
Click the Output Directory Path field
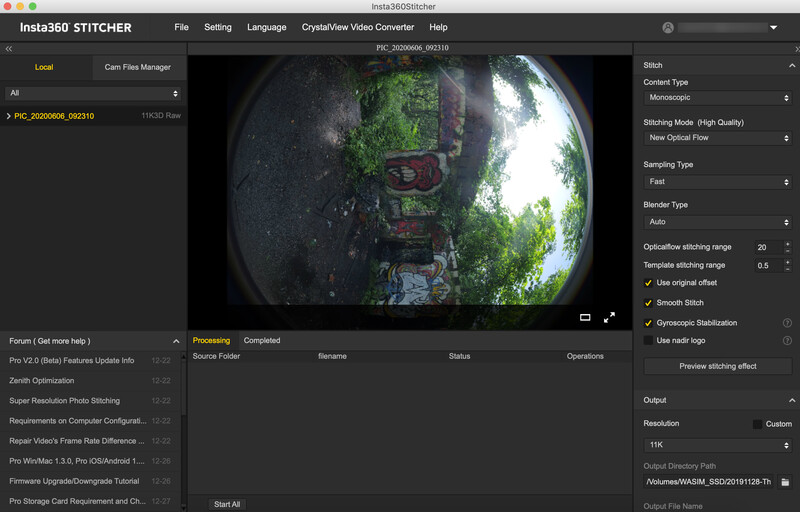pos(709,482)
